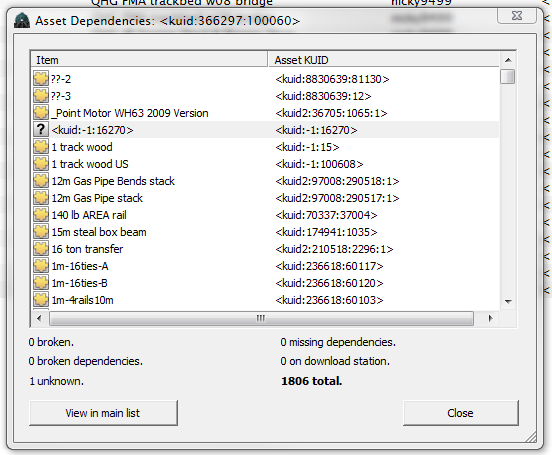Select the 15m steal box beam item

pos(99,232)
